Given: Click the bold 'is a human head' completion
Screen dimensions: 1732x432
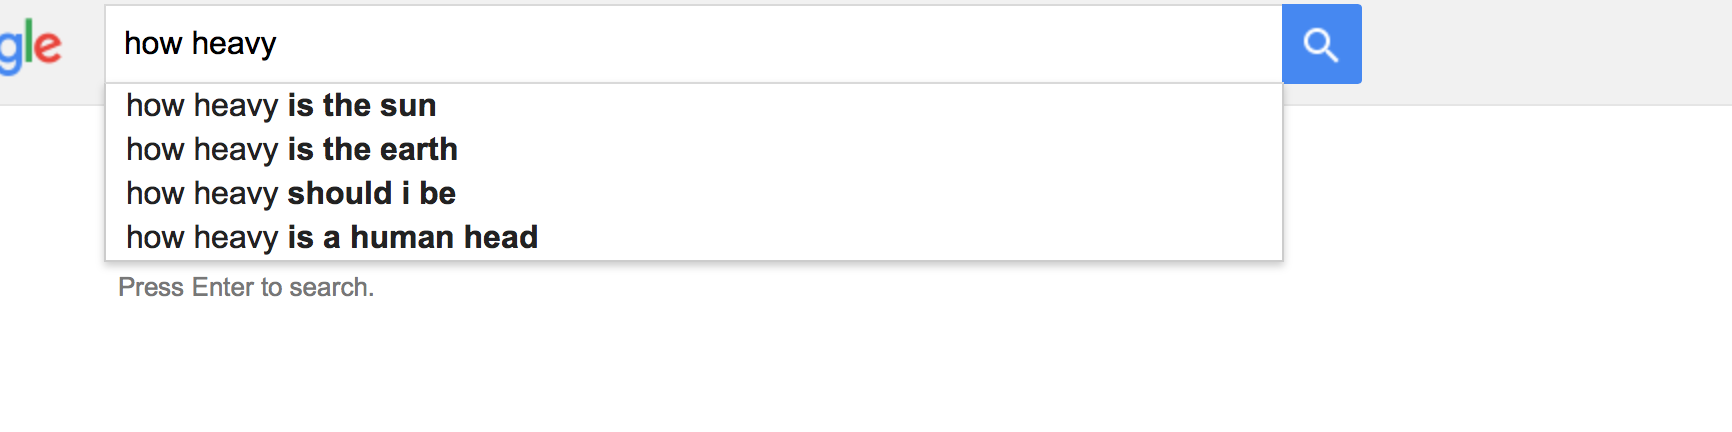Looking at the screenshot, I should [413, 237].
